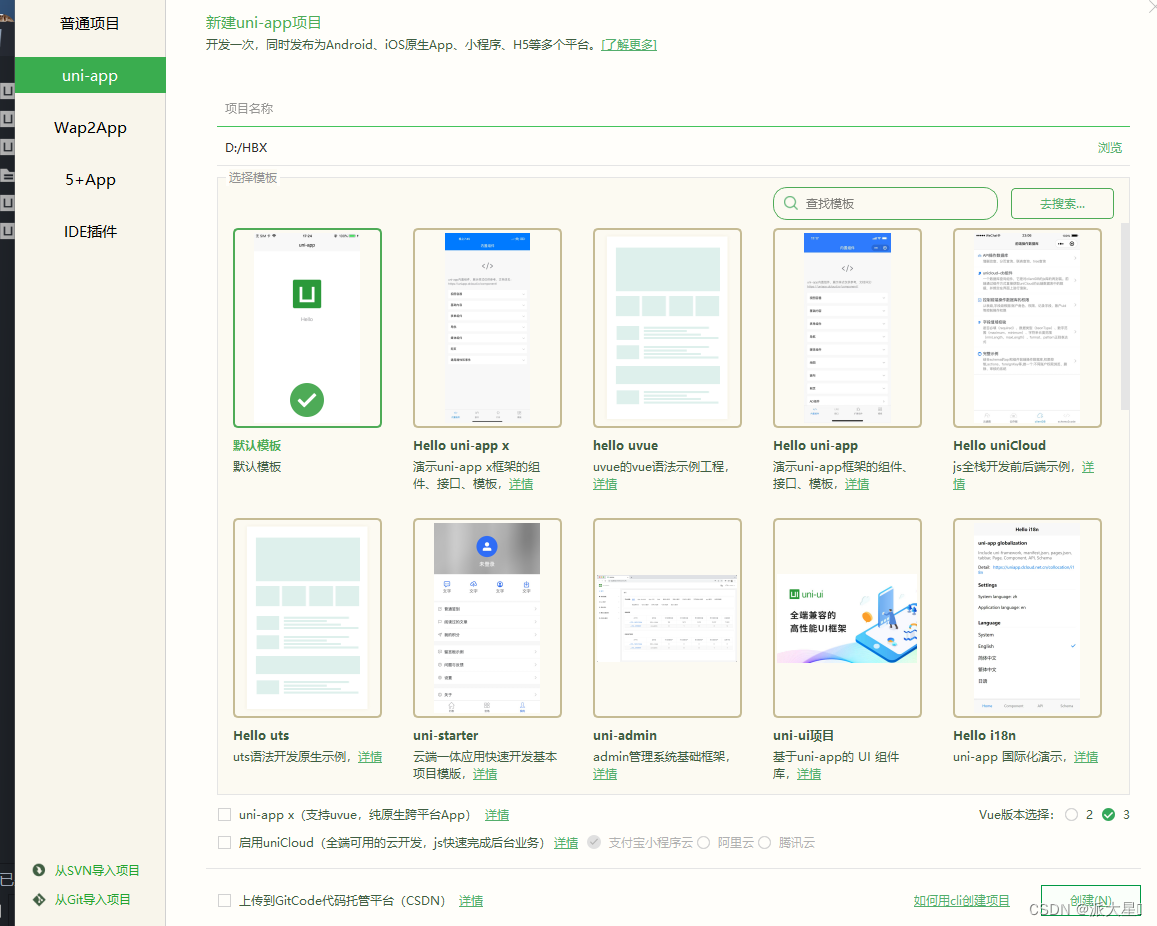The image size is (1157, 926).
Task: Open 详情 link for uni-starter
Action: point(485,774)
